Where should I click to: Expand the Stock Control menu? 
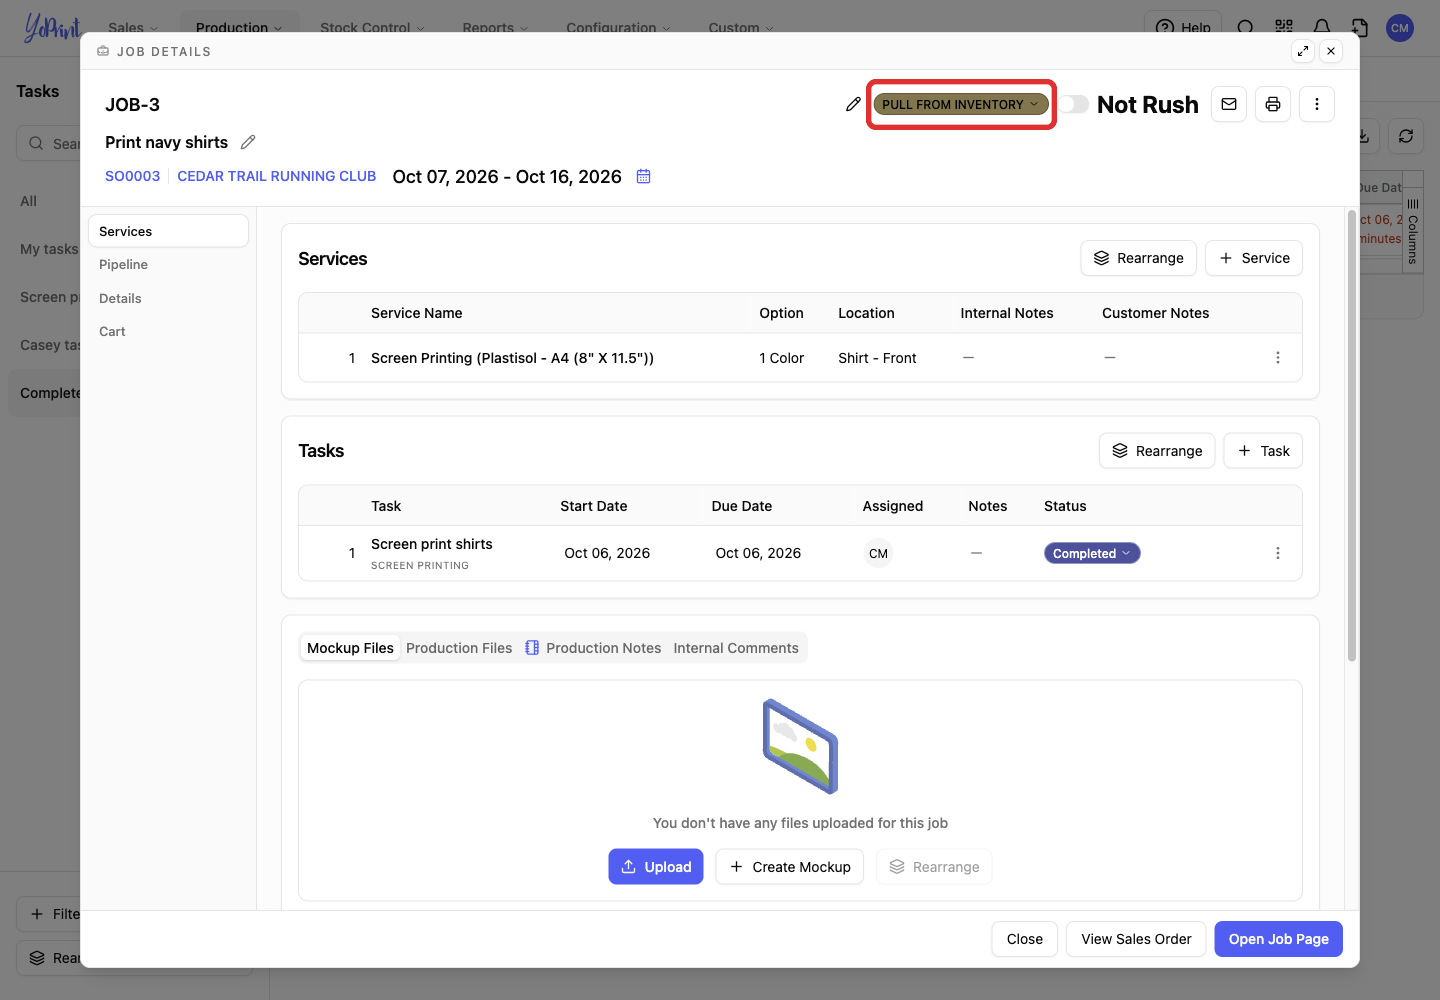372,28
